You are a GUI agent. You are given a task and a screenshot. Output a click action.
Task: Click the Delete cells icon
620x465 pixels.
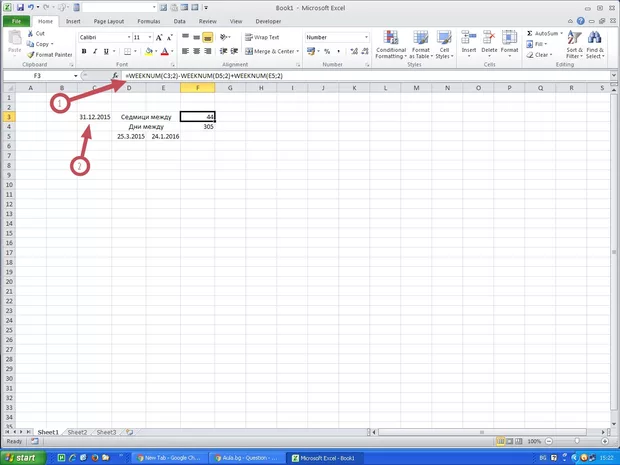tap(489, 38)
